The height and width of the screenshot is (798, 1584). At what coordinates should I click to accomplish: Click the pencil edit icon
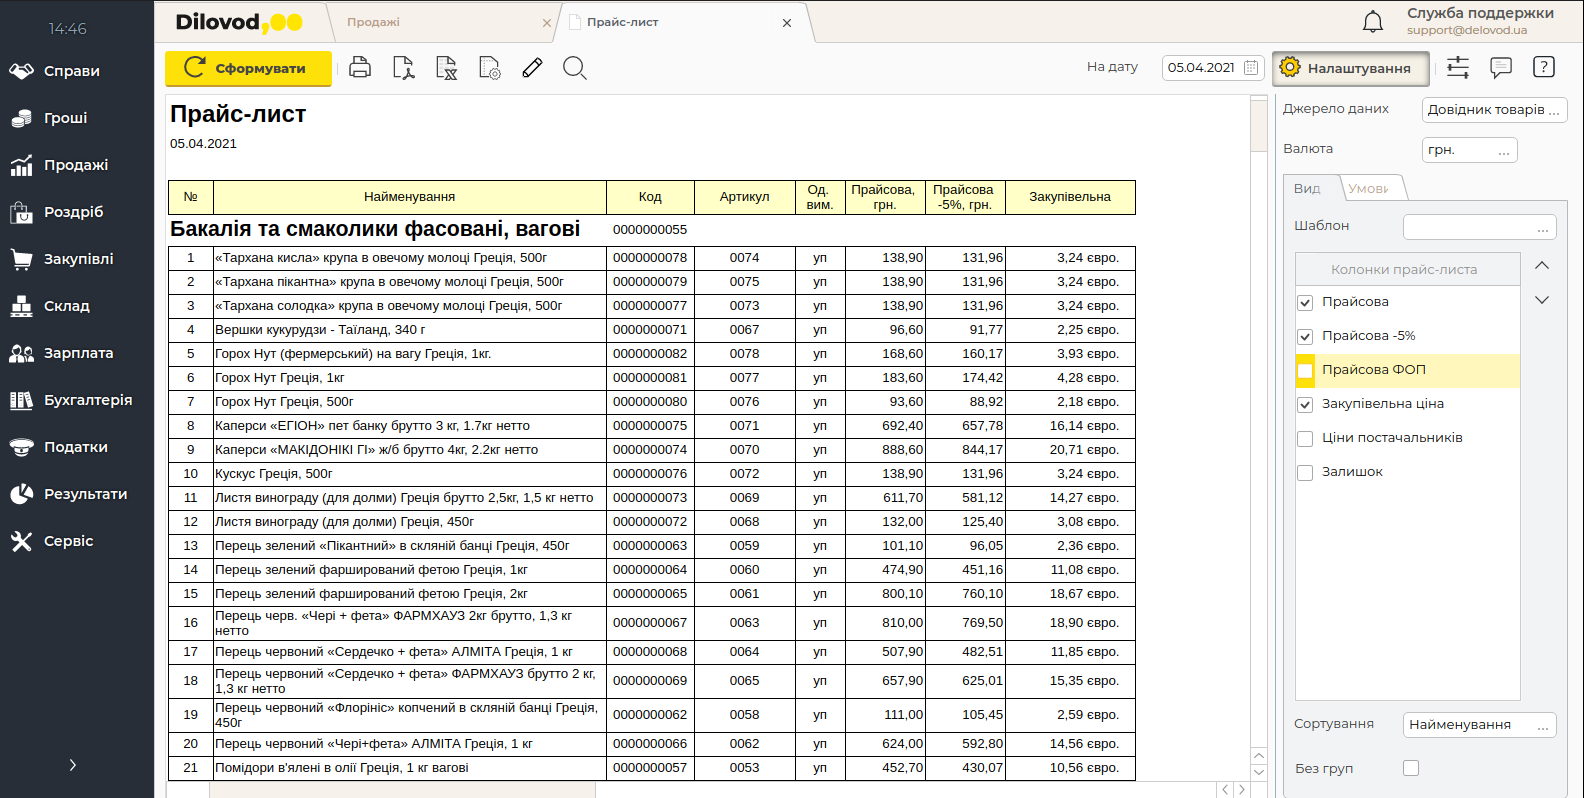[x=532, y=68]
